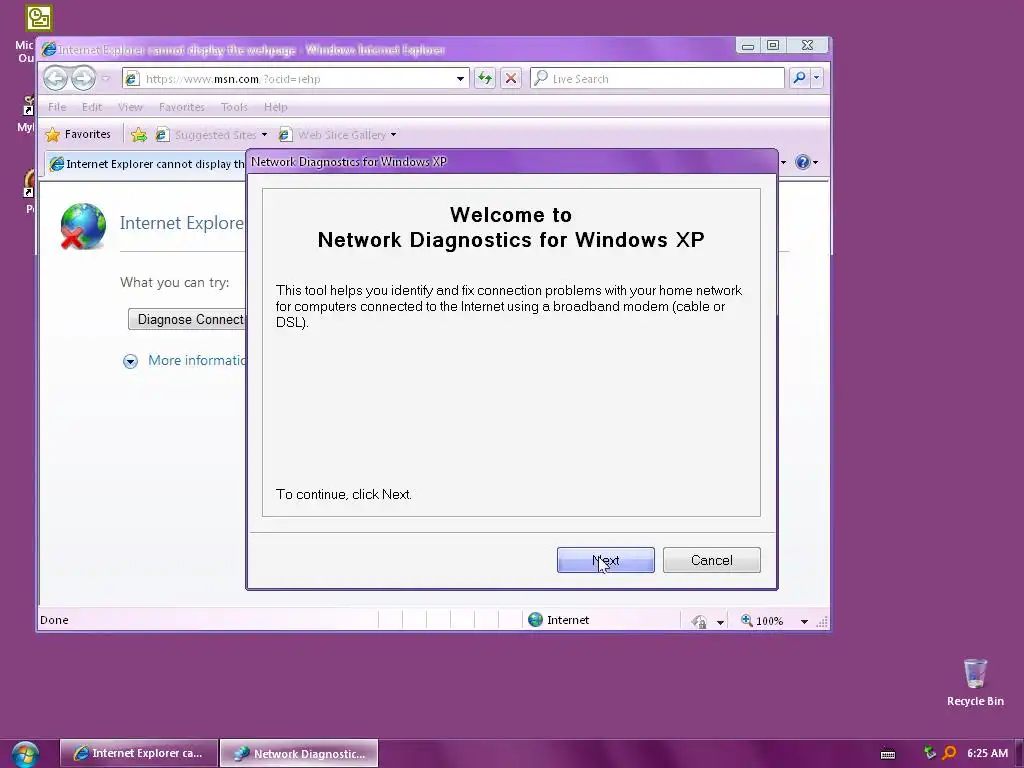
Task: Select the Outlook desktop icon at top left
Action: point(39,18)
